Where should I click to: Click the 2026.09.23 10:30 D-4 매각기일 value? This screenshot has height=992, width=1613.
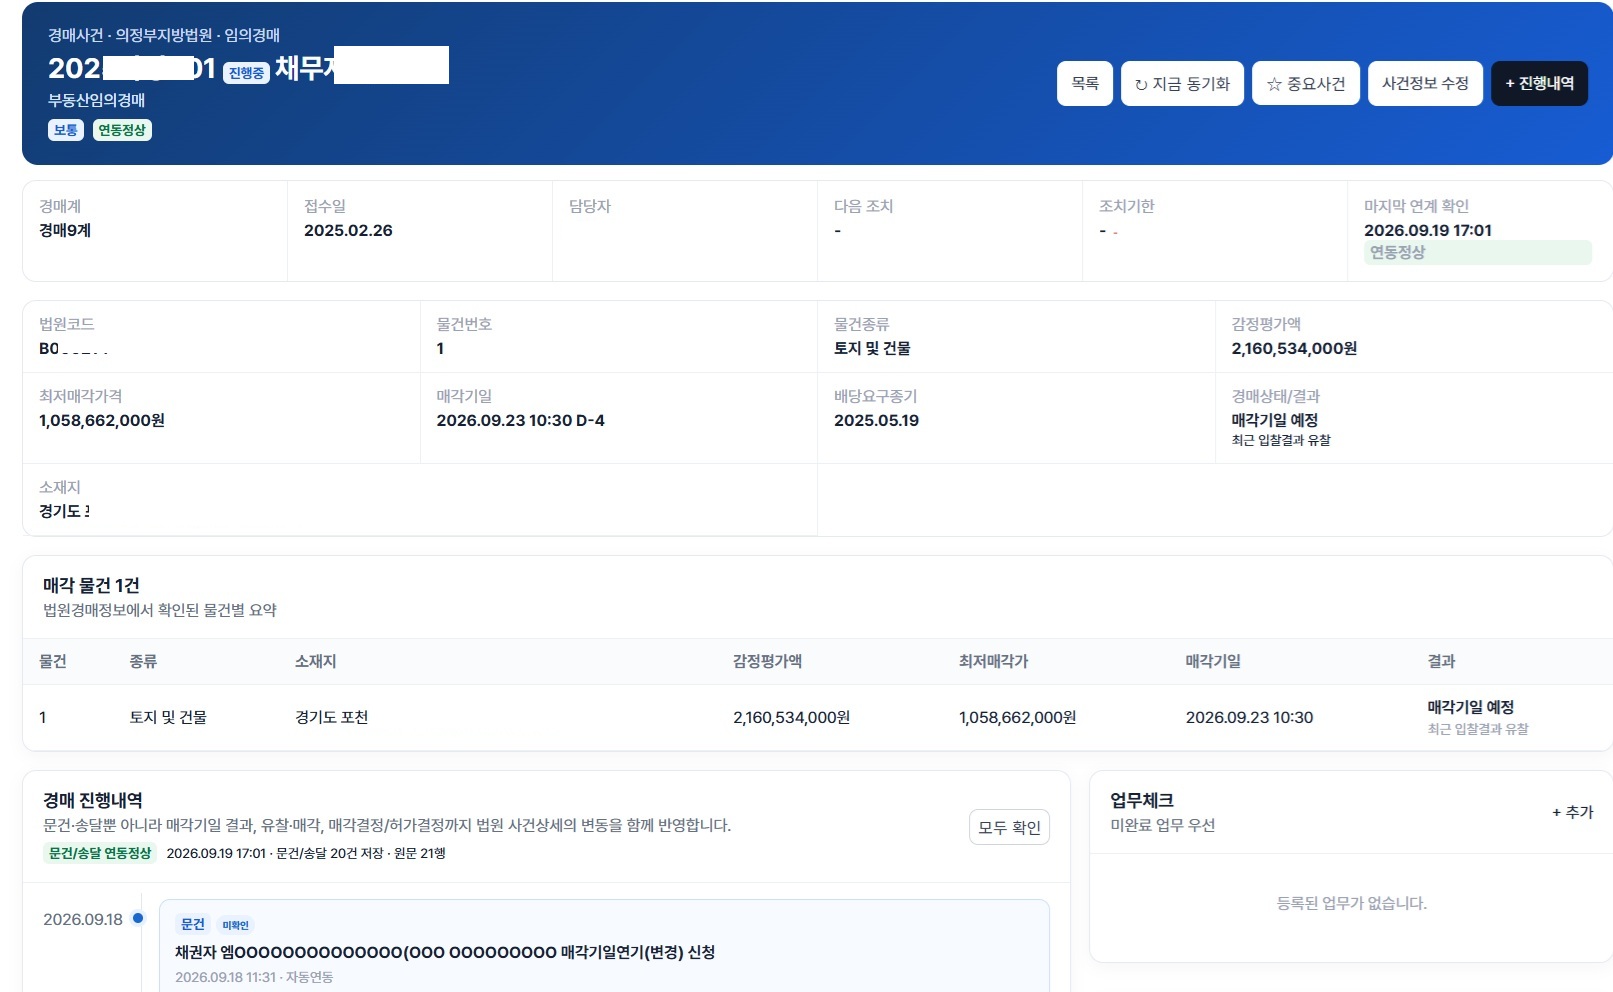tap(520, 420)
